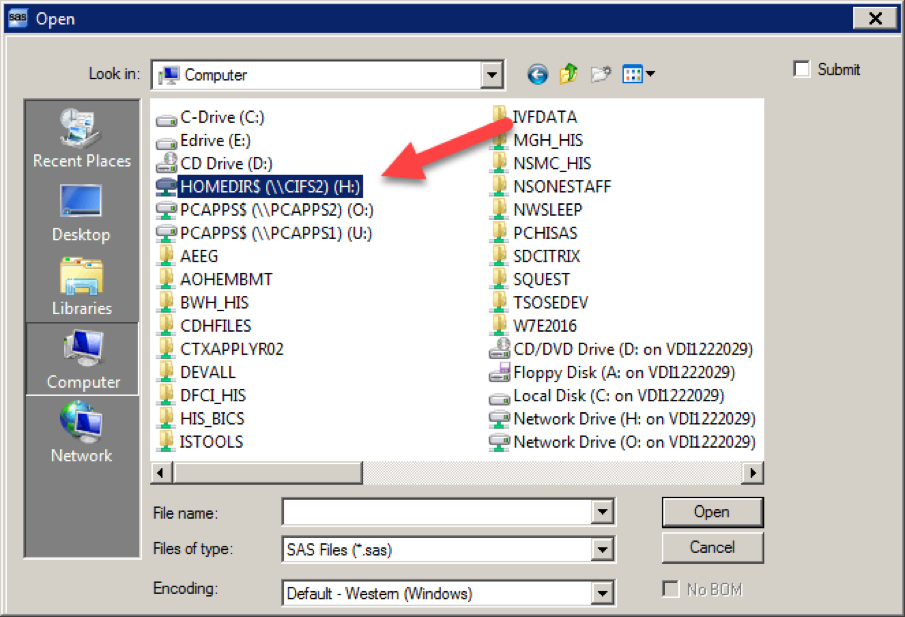Open the View menu icon
The height and width of the screenshot is (617, 905).
point(638,74)
